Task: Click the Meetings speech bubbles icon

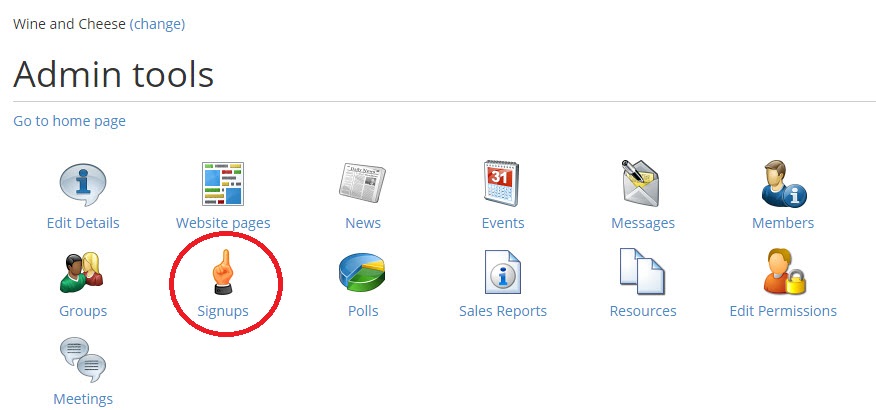Action: pos(83,360)
